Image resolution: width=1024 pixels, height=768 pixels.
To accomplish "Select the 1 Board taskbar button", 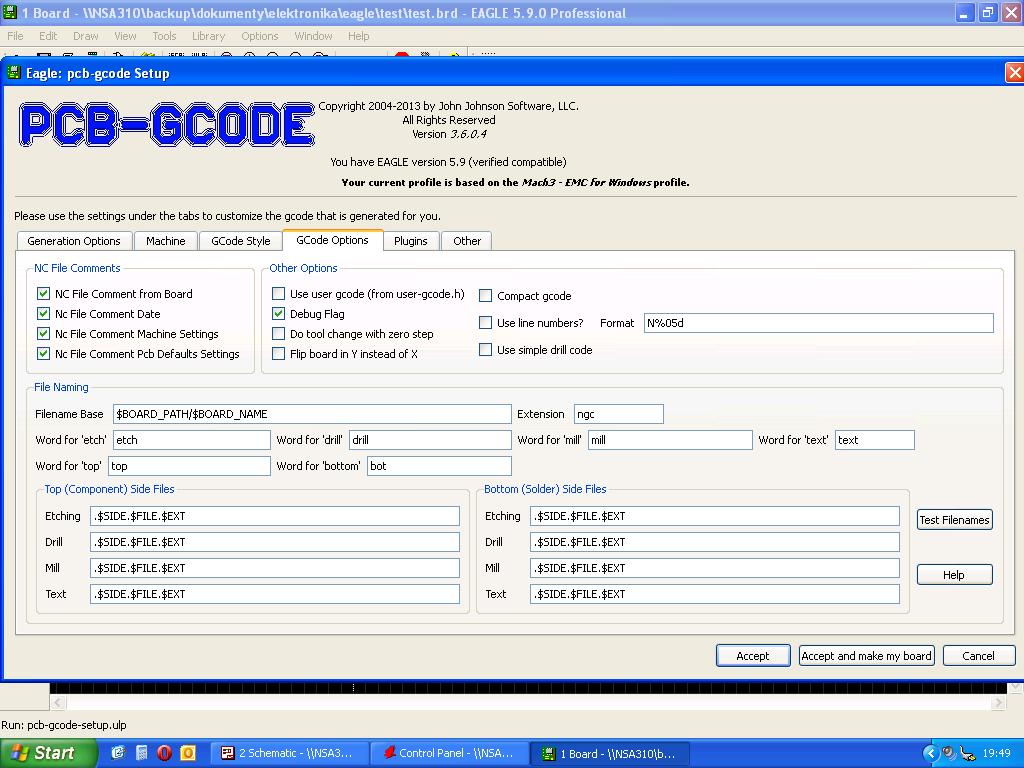I will [609, 753].
